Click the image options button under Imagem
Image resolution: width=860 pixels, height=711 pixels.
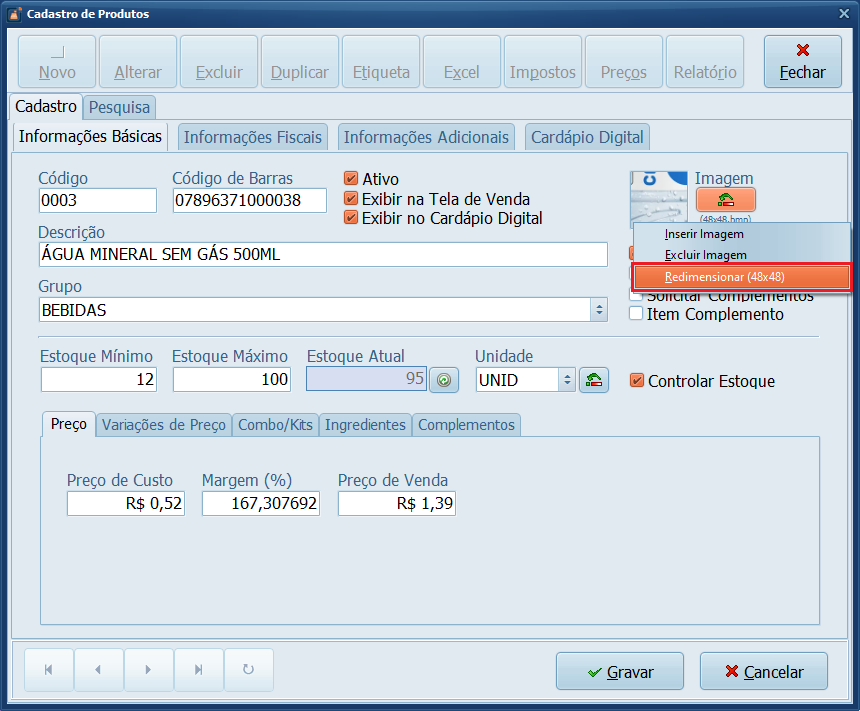(x=725, y=199)
